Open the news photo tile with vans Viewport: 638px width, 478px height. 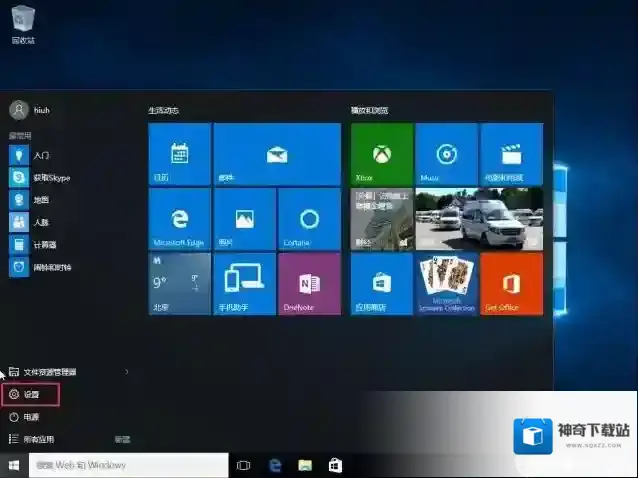tap(479, 218)
